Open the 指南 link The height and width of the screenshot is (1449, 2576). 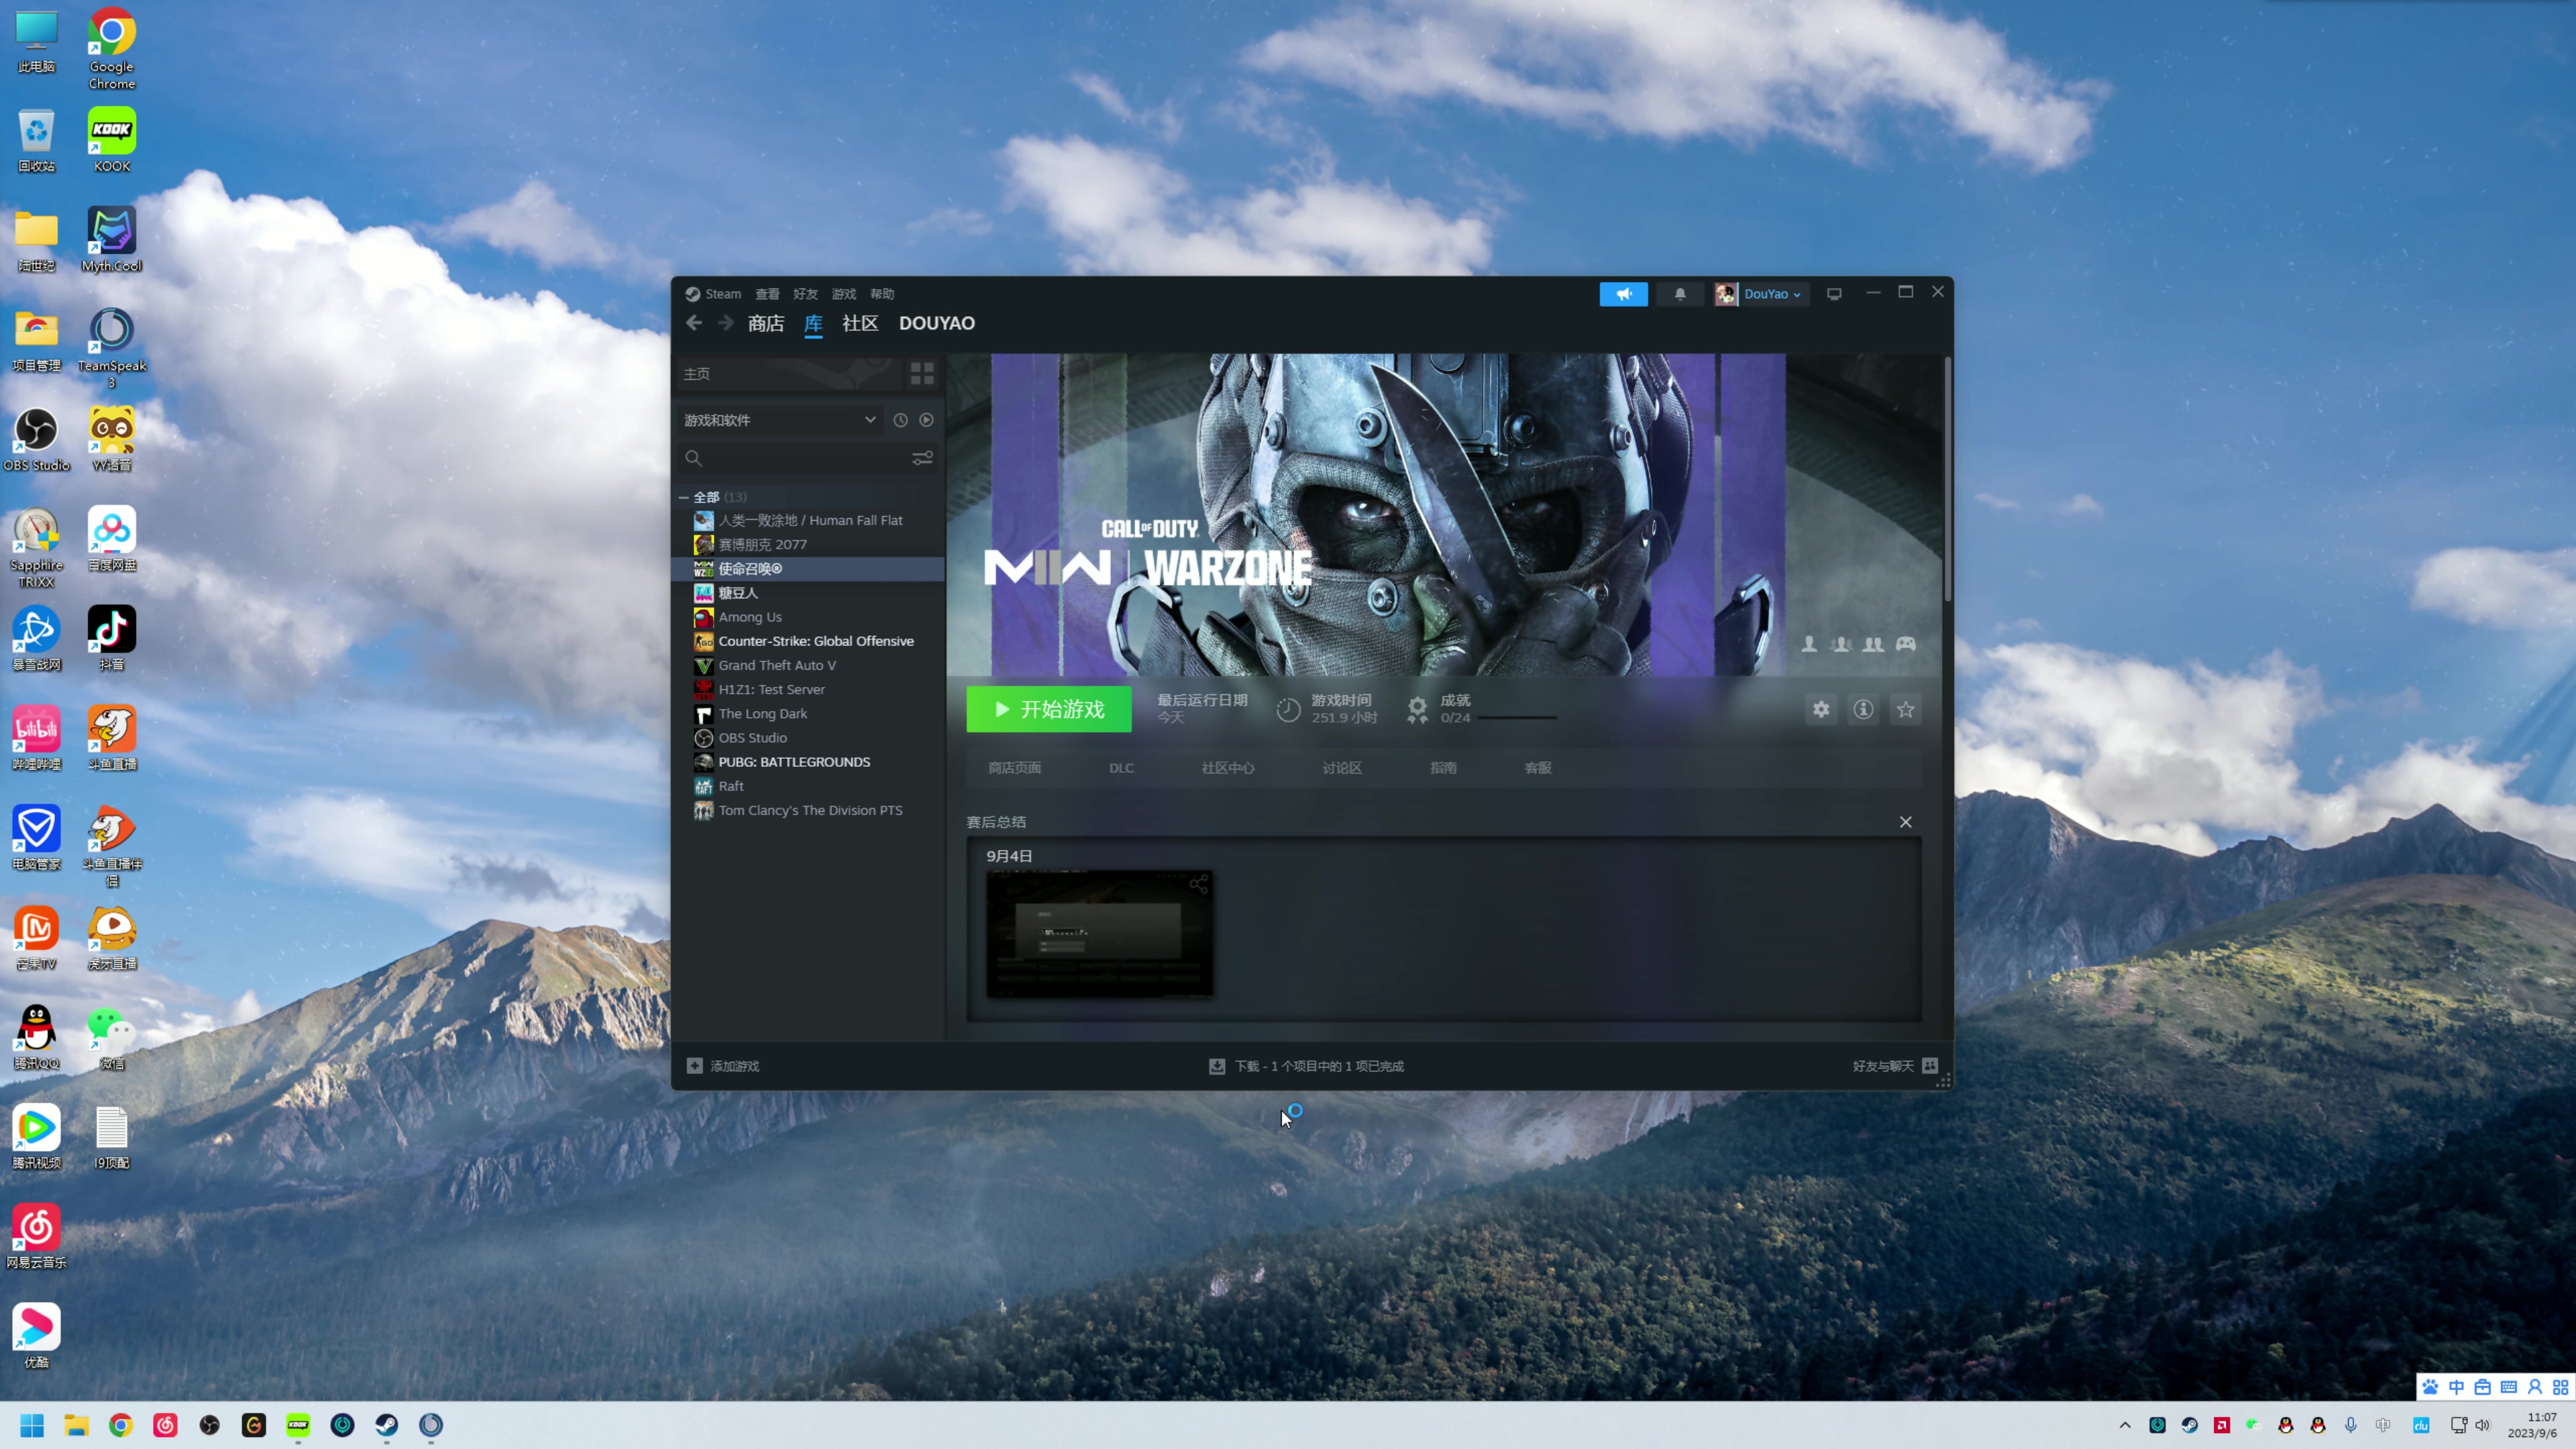1443,768
